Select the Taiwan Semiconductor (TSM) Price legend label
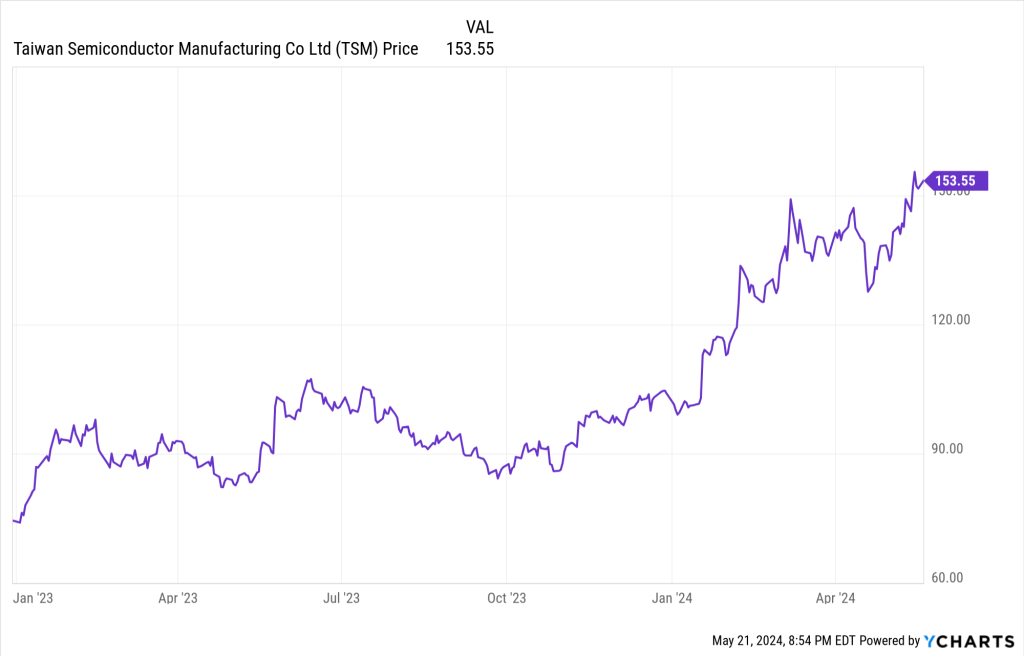The image size is (1024, 656). [216, 48]
